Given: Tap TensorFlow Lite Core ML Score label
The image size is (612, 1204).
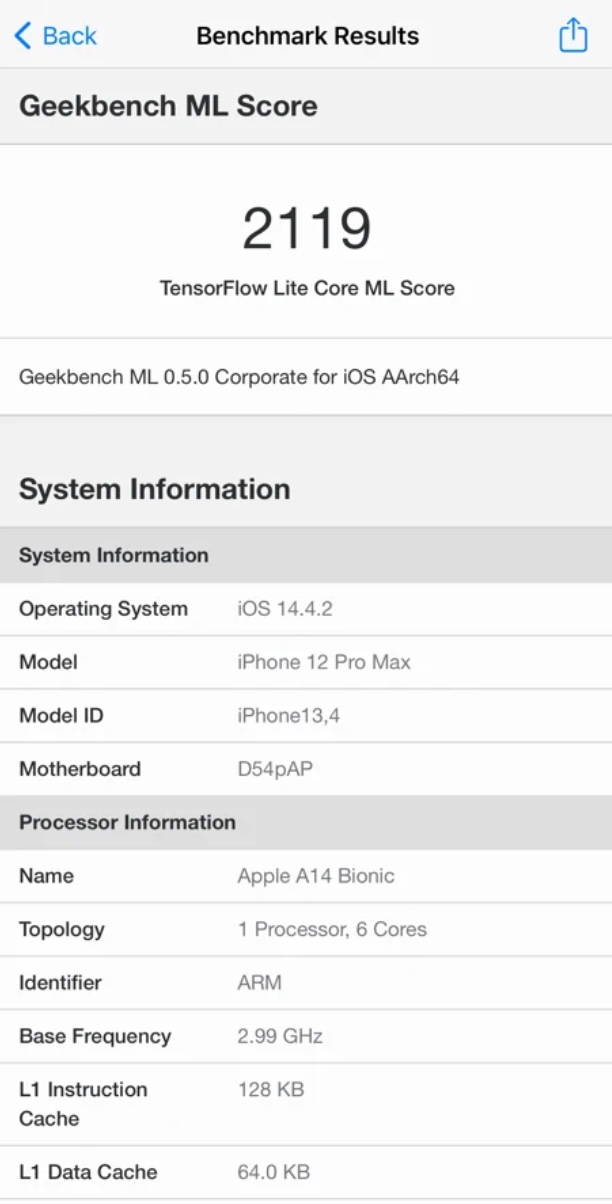Looking at the screenshot, I should tap(307, 288).
